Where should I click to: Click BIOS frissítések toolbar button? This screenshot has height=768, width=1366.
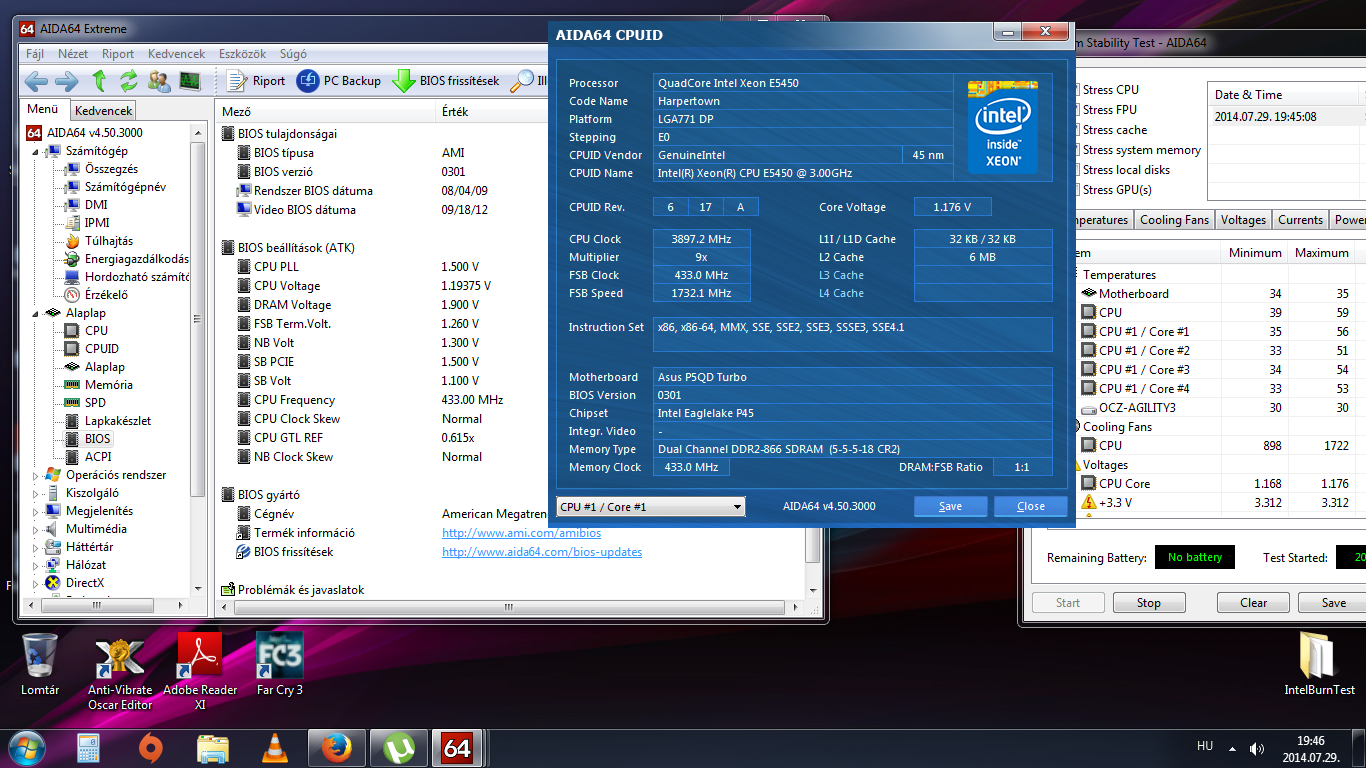446,81
